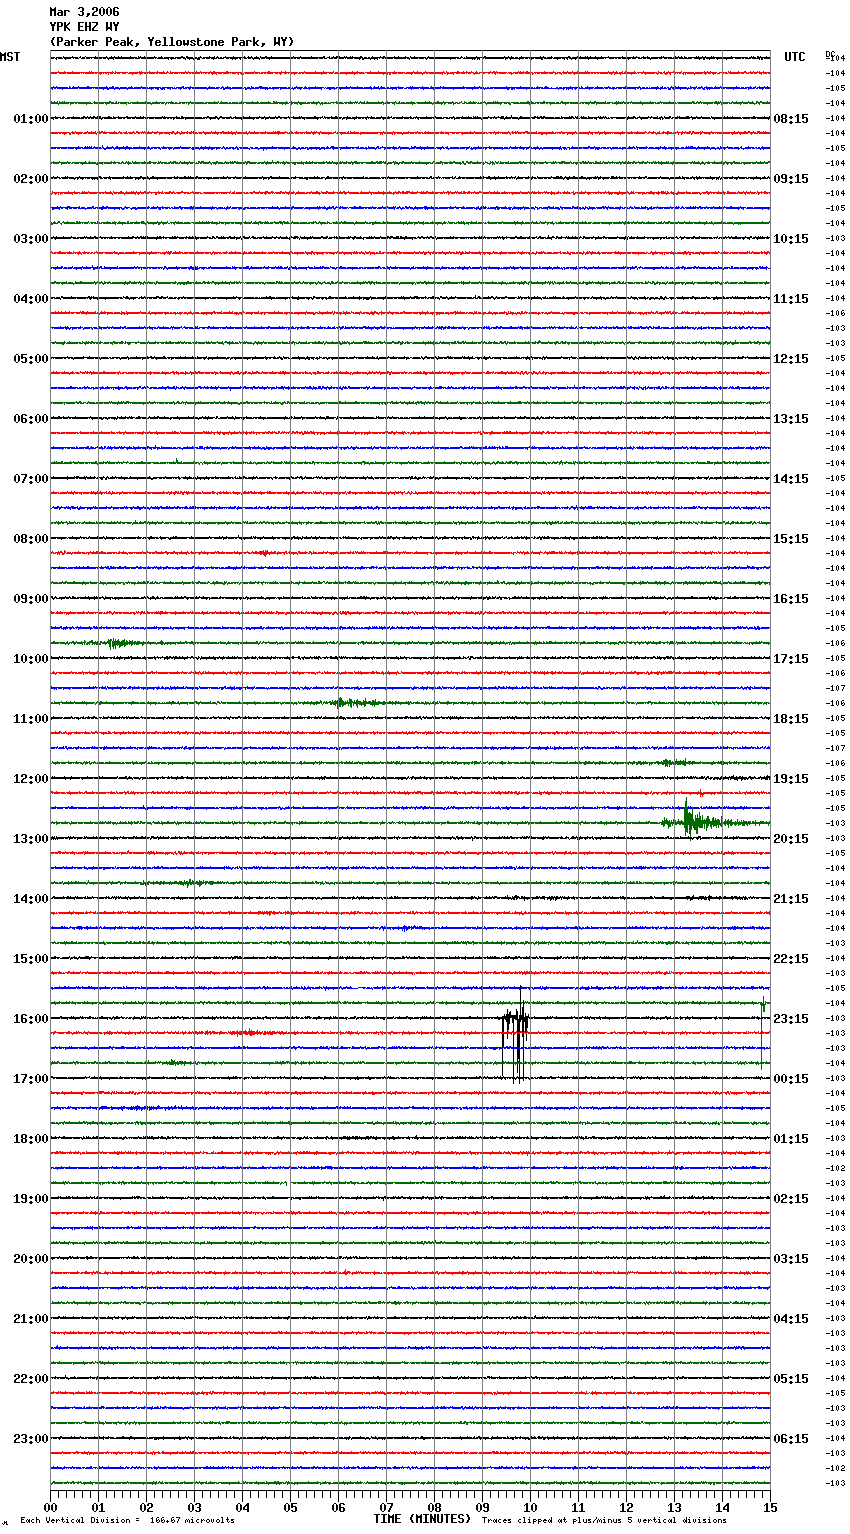Click the large black clipped spike near 16:00
The image size is (850, 1534).
pyautogui.click(x=515, y=1035)
